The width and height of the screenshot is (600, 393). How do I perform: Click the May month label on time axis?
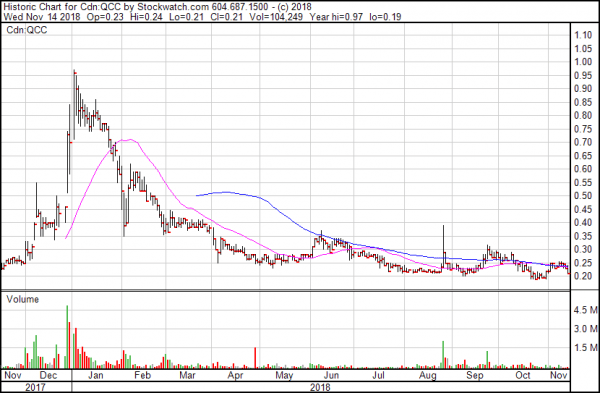pyautogui.click(x=284, y=375)
